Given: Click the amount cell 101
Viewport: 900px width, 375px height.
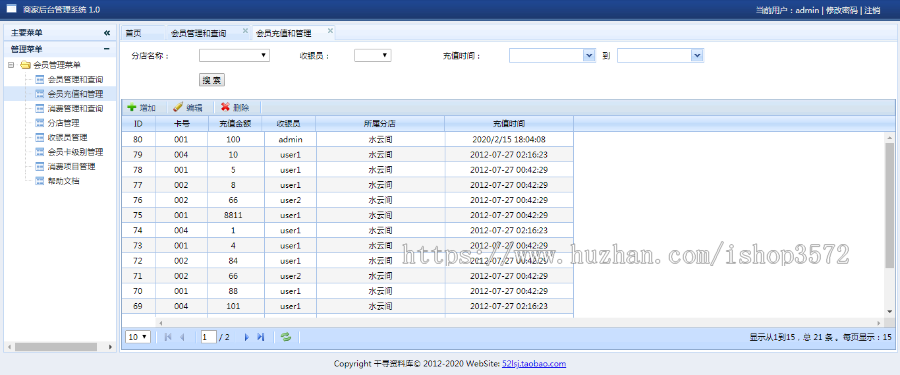Looking at the screenshot, I should point(233,306).
